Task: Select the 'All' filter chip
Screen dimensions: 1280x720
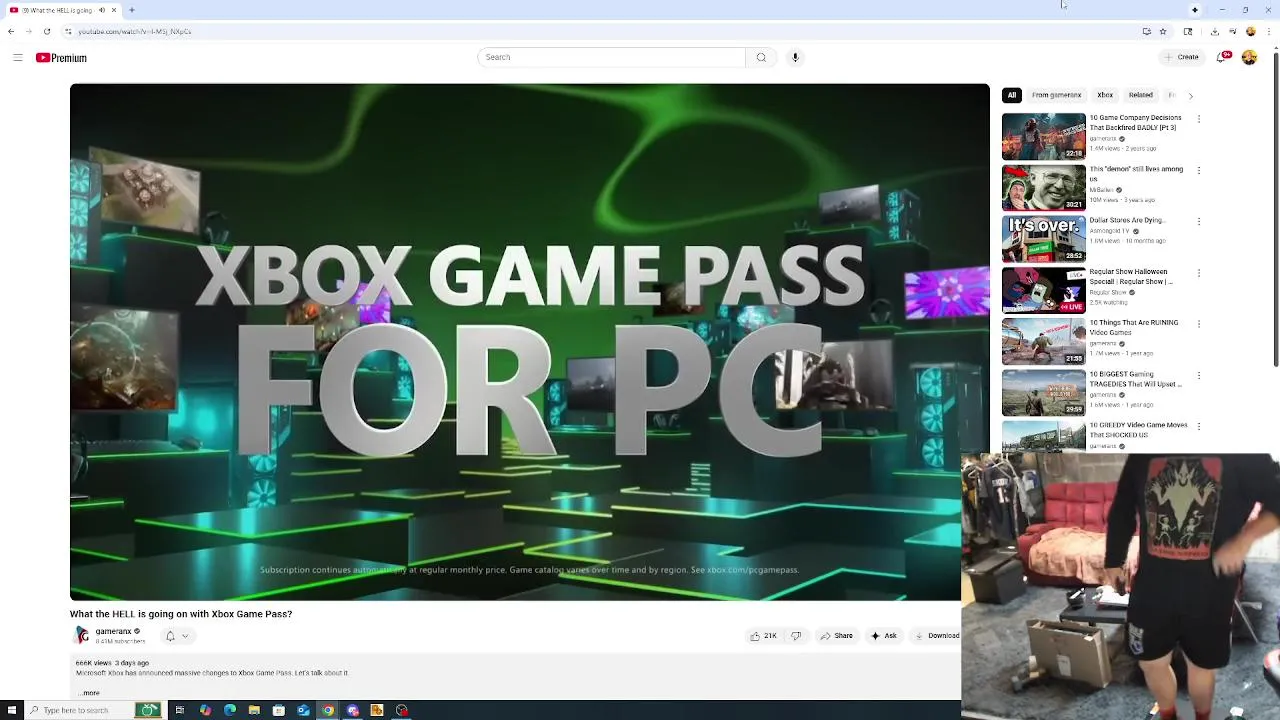Action: click(1012, 95)
